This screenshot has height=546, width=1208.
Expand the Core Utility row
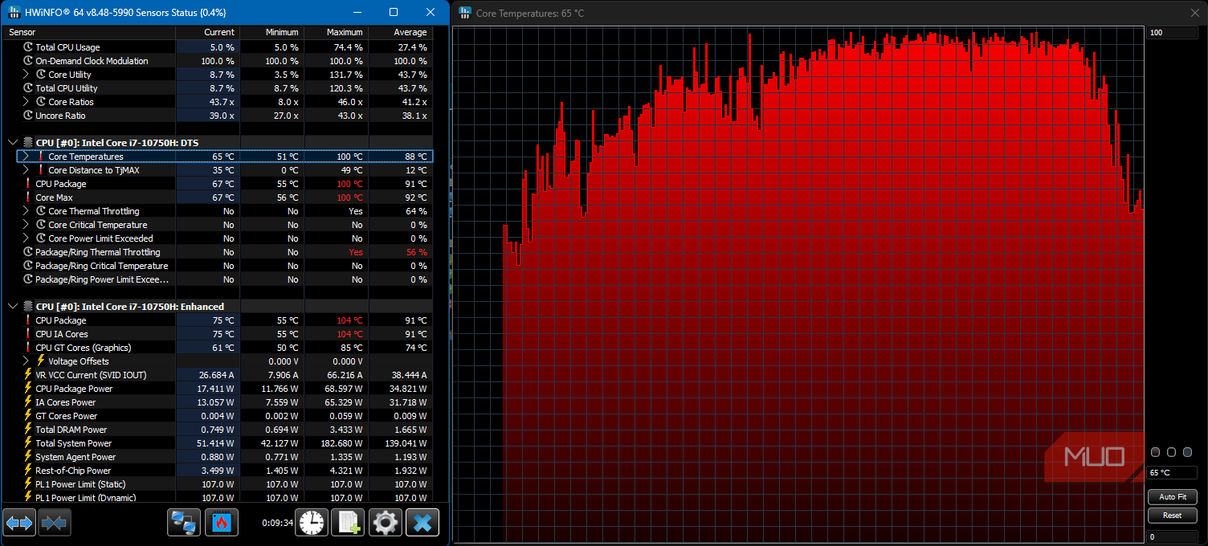click(x=27, y=74)
